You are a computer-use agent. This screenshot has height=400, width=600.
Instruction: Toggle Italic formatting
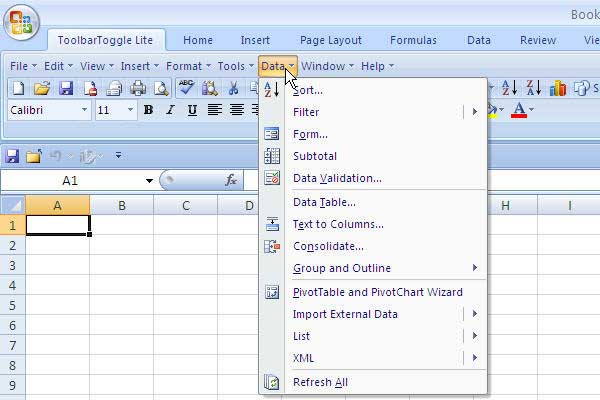pyautogui.click(x=170, y=110)
